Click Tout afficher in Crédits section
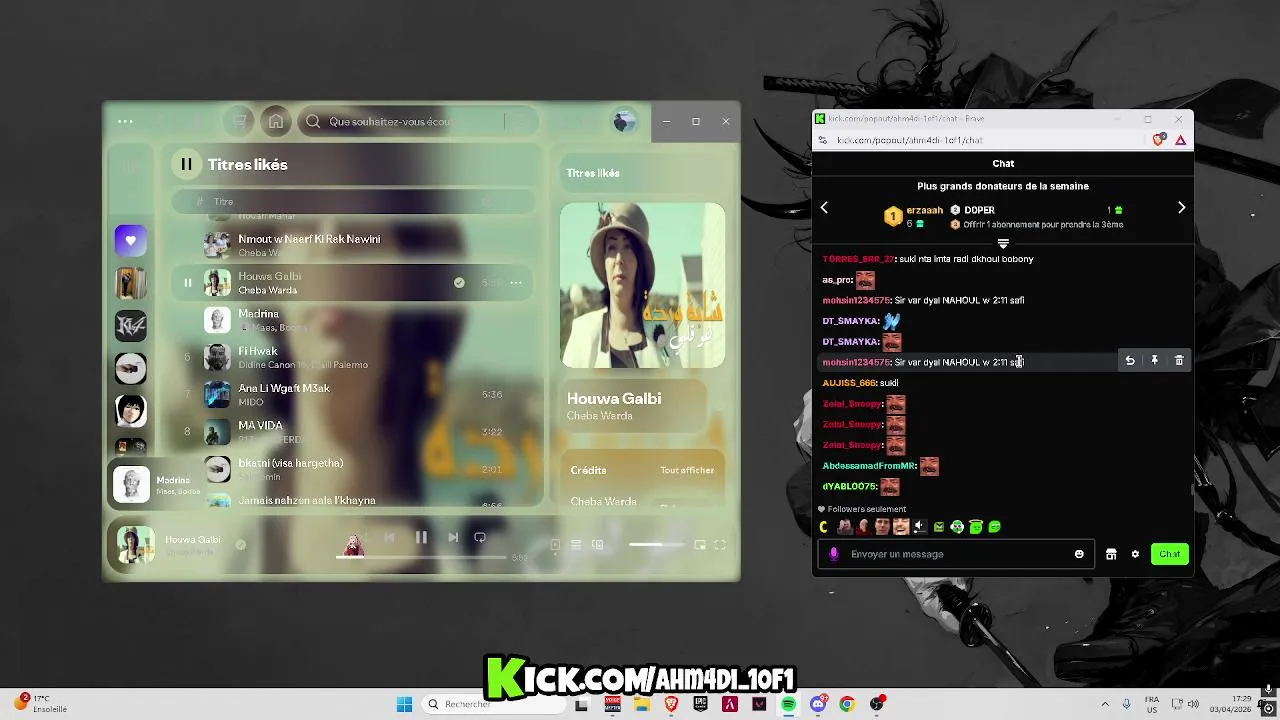 coord(687,470)
